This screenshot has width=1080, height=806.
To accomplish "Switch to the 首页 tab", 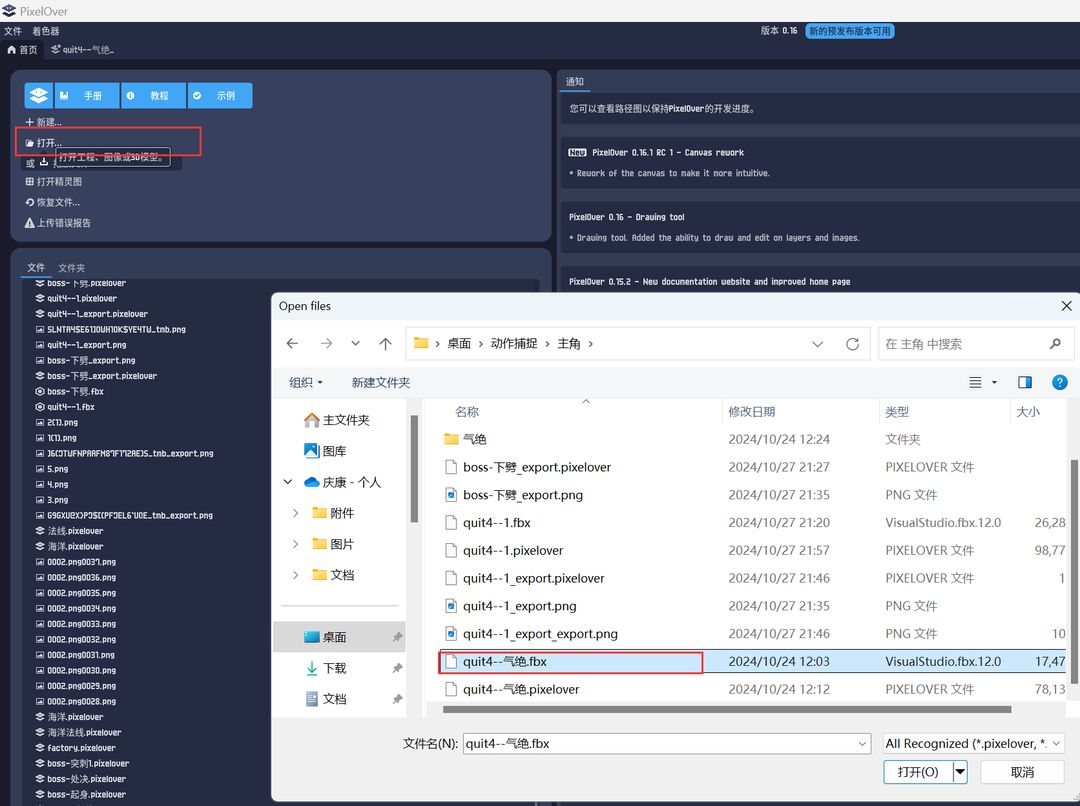I will click(22, 50).
